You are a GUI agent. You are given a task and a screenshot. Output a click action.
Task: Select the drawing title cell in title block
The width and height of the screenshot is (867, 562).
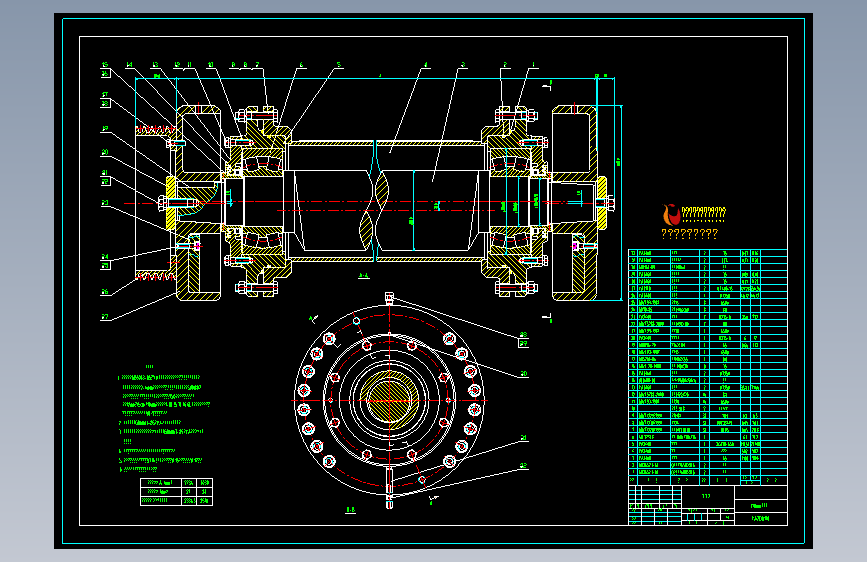(708, 496)
